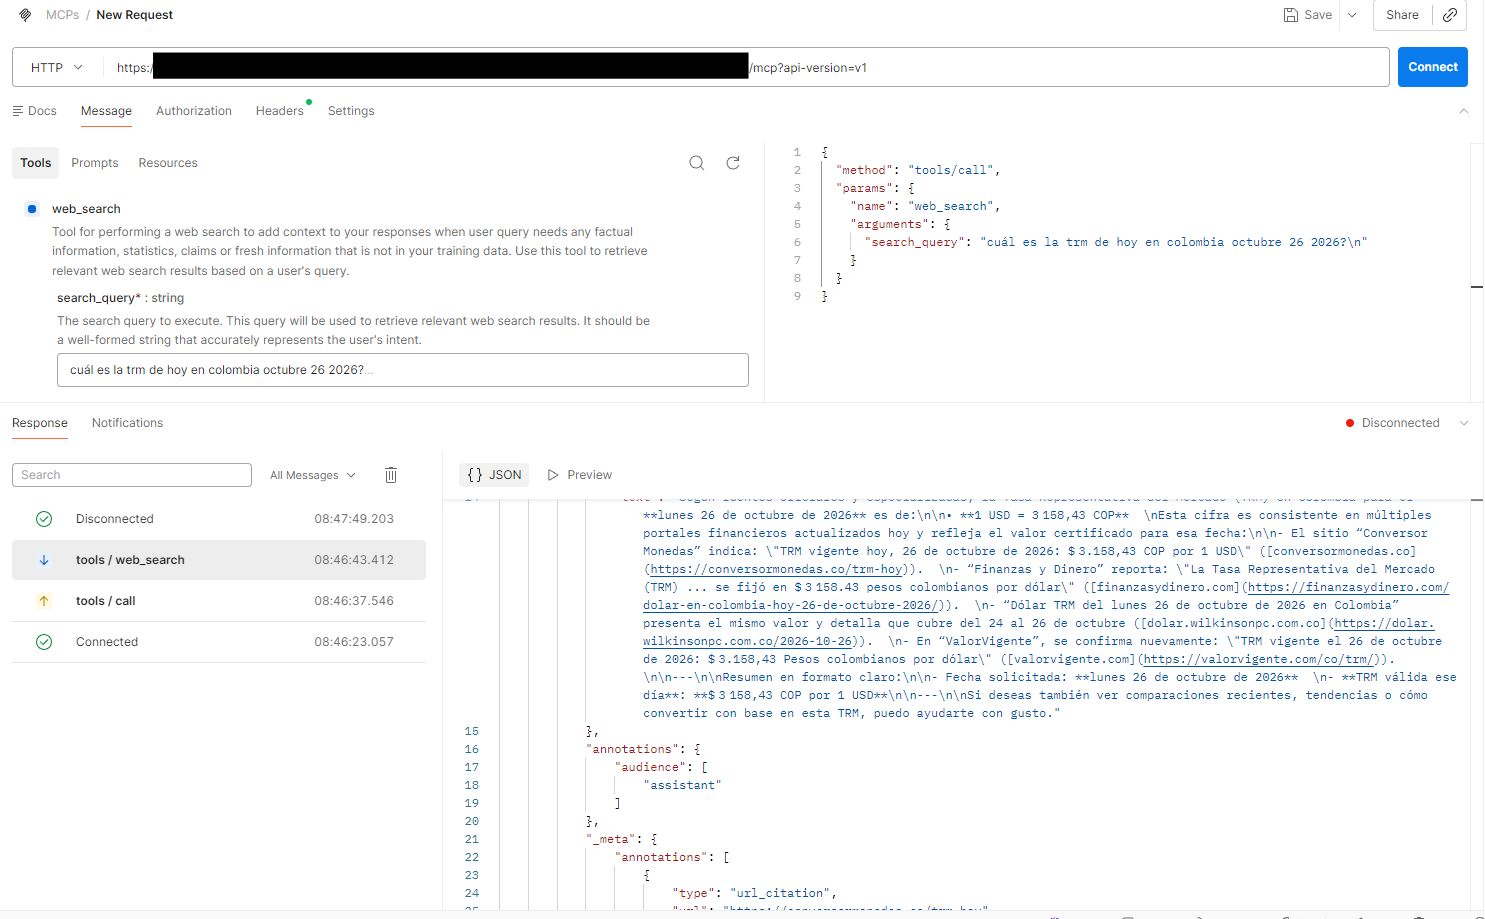This screenshot has width=1485, height=919.
Task: Select the Connected message row
Action: coord(219,642)
